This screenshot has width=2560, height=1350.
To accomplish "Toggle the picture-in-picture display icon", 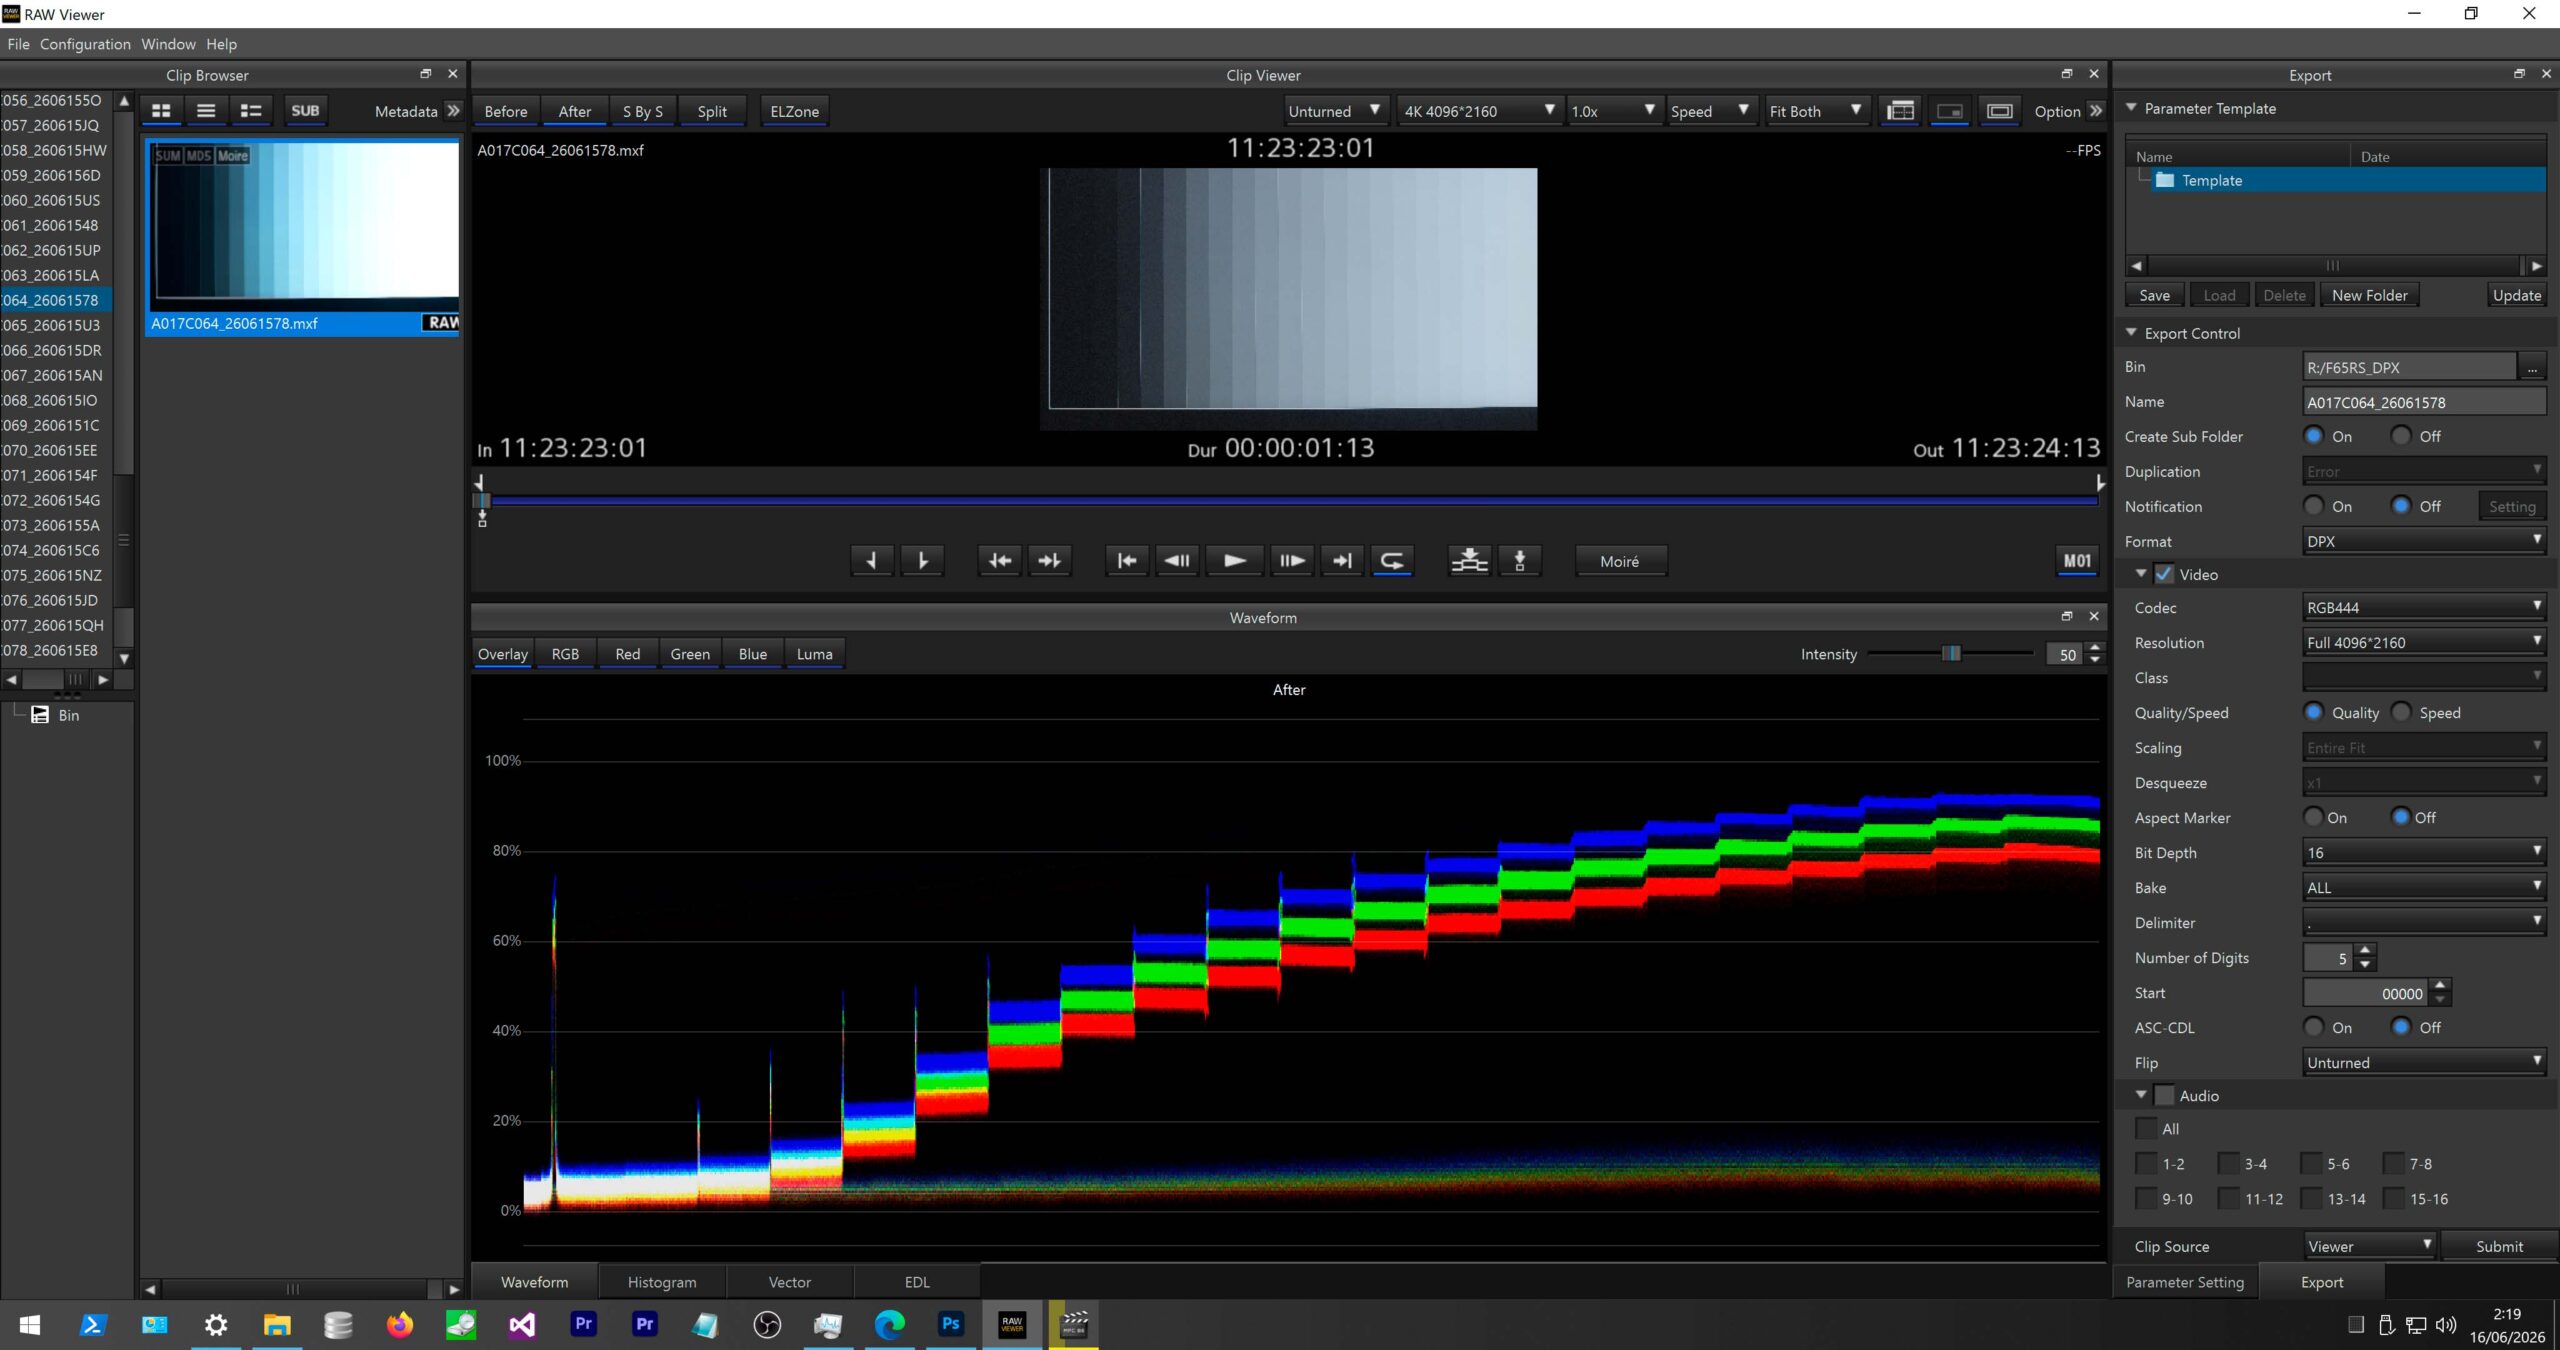I will (x=1950, y=111).
